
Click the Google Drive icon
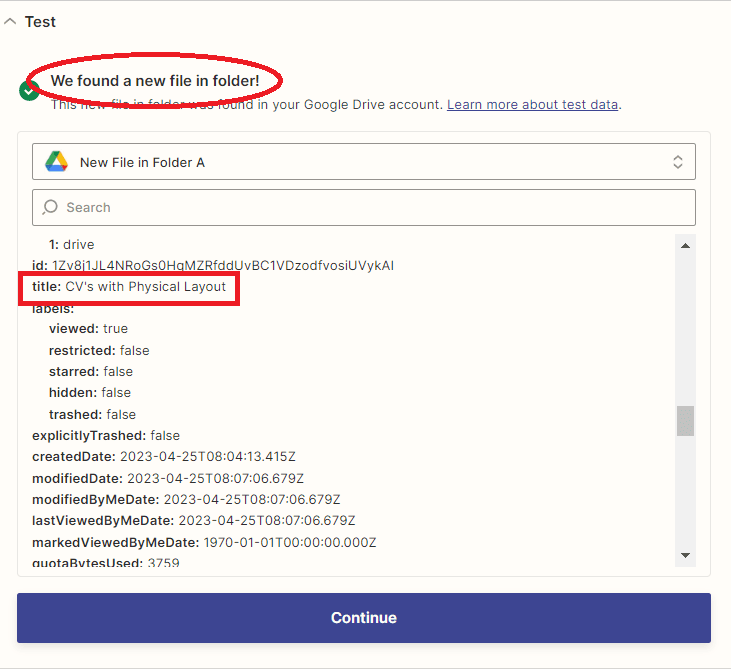pyautogui.click(x=56, y=162)
